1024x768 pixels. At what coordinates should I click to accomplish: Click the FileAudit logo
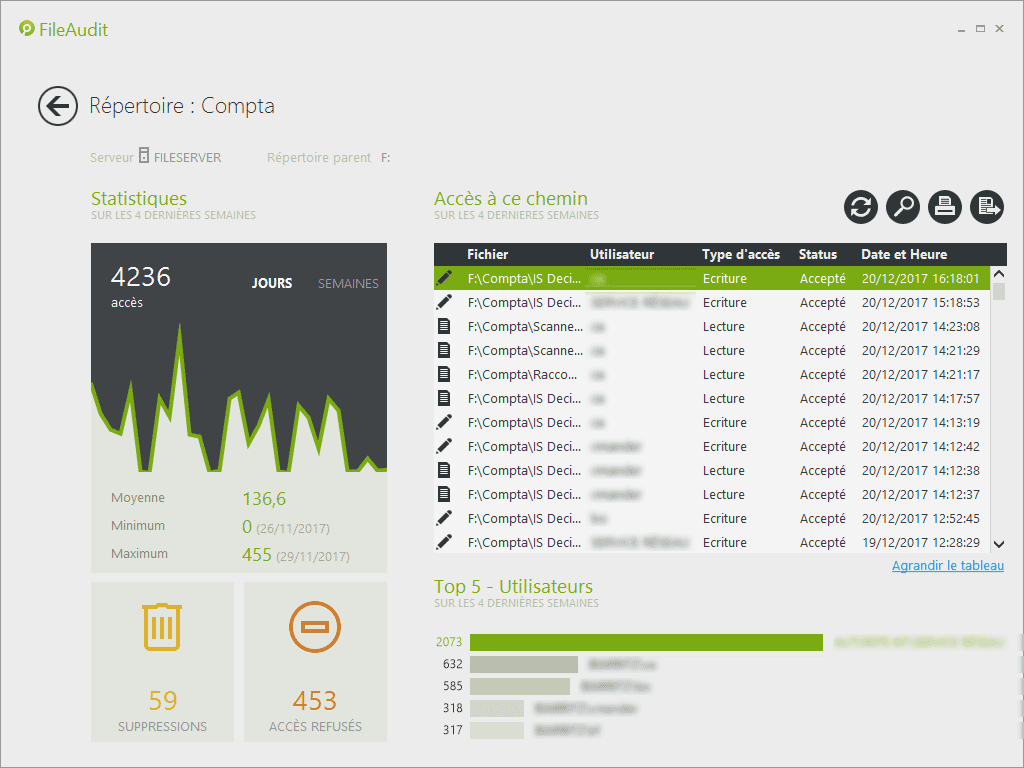point(63,30)
